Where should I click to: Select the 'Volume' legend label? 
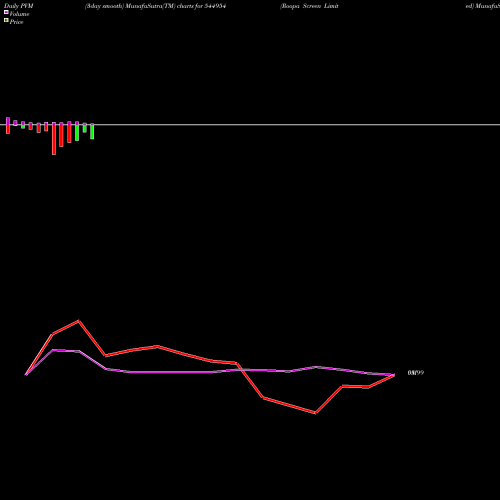(19, 14)
